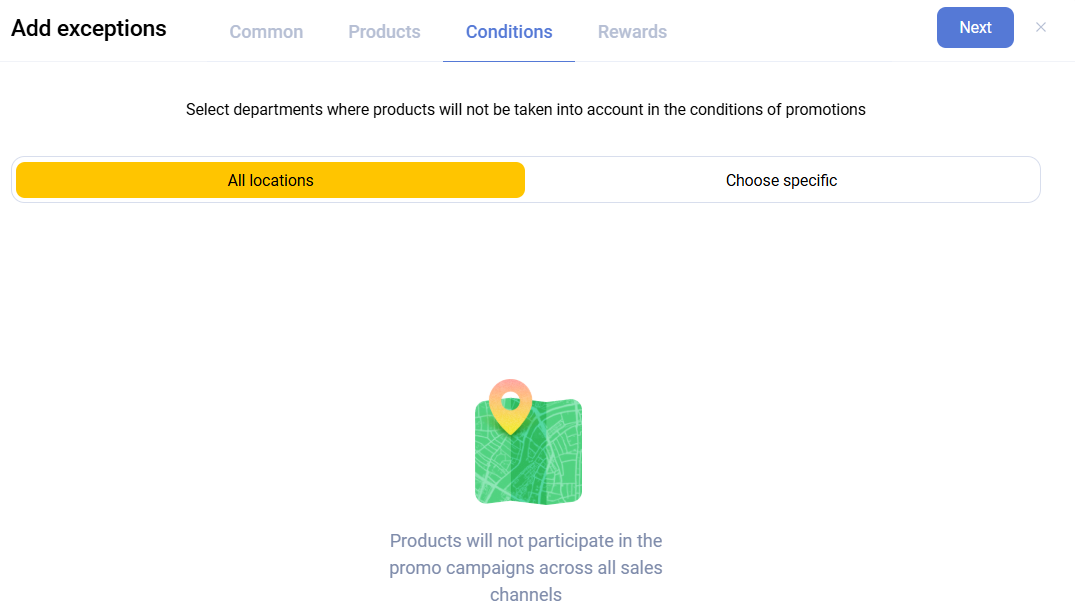This screenshot has height=613, width=1075.
Task: Select the Conditions tab
Action: [x=509, y=32]
